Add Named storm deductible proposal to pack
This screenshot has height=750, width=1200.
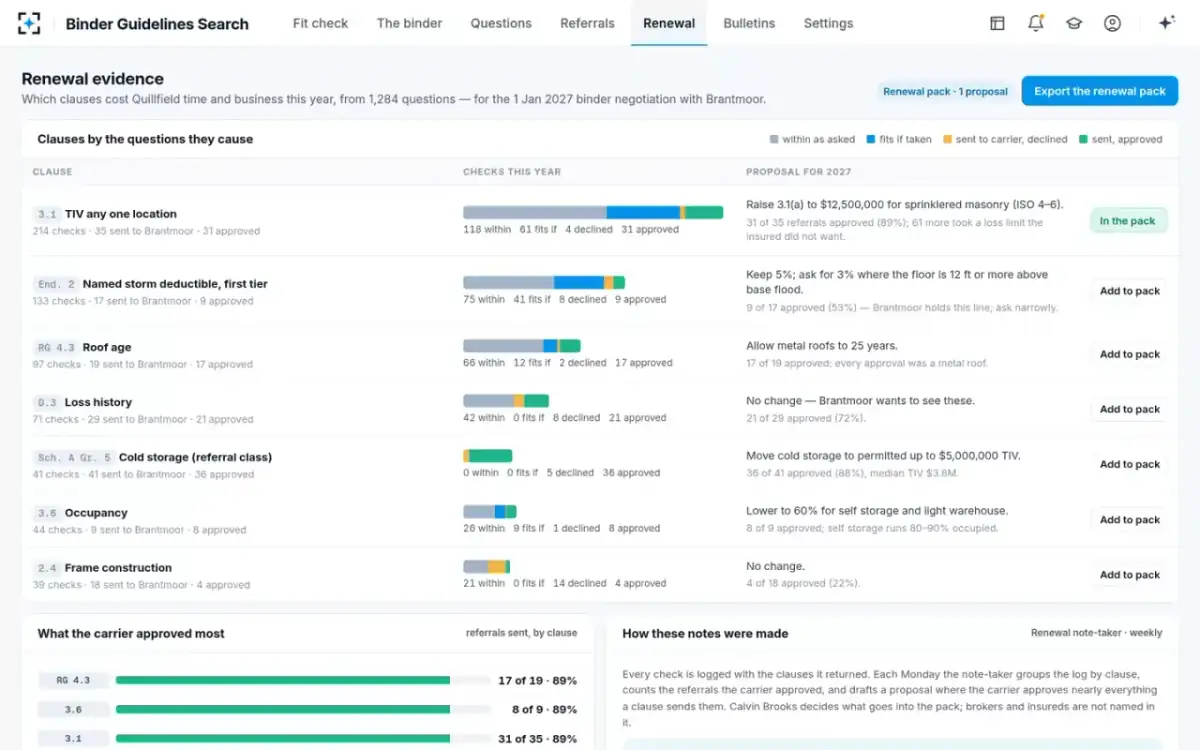tap(1129, 291)
